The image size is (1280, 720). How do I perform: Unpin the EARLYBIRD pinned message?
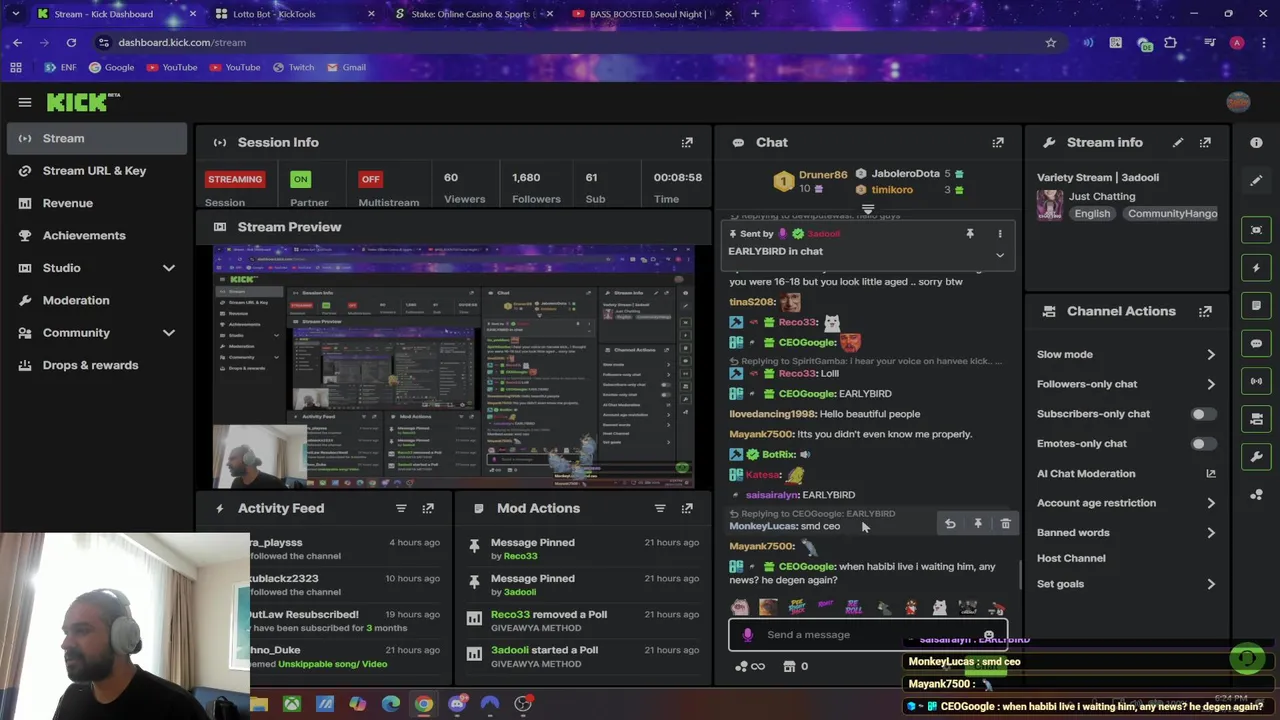pos(969,234)
